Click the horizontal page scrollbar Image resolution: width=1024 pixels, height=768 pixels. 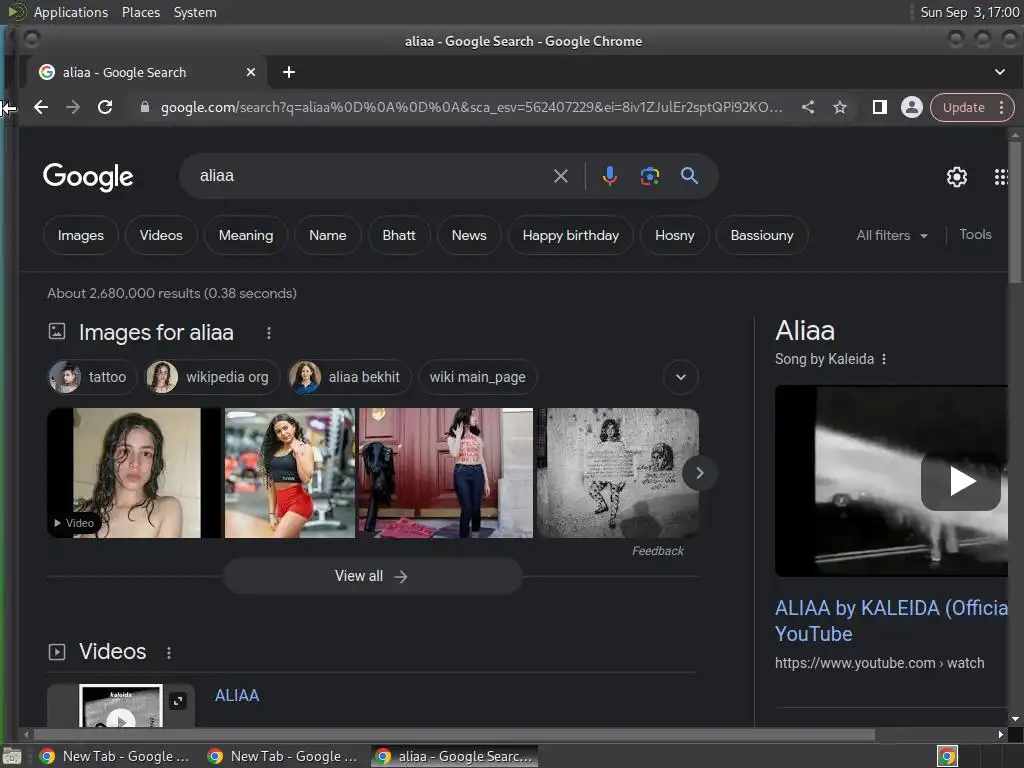tap(454, 734)
